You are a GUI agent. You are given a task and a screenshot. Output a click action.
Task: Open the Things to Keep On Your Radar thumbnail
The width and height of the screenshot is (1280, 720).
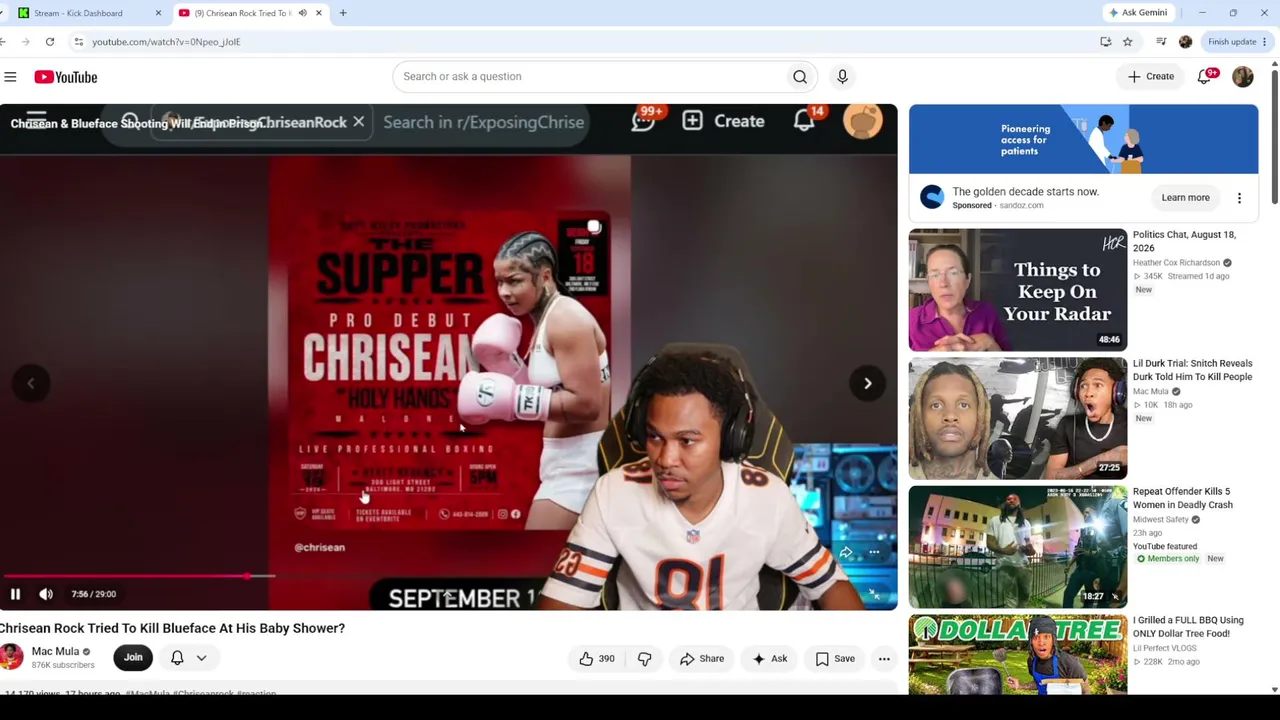pyautogui.click(x=1017, y=290)
